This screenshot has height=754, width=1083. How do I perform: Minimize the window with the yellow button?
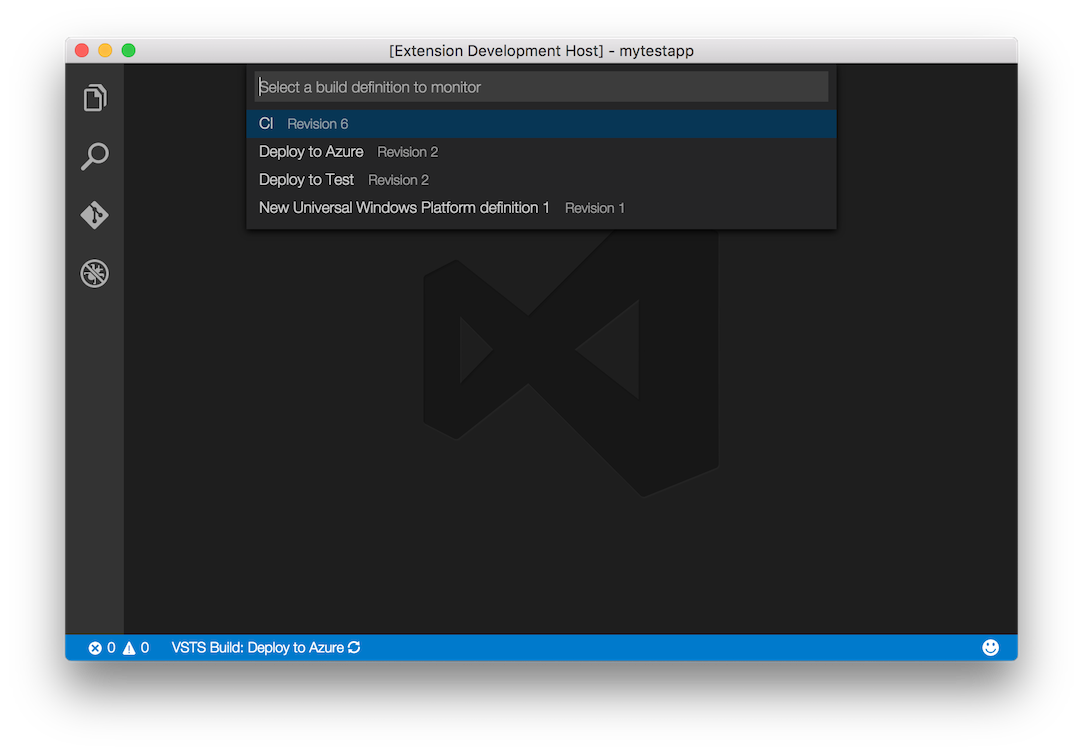(x=105, y=50)
